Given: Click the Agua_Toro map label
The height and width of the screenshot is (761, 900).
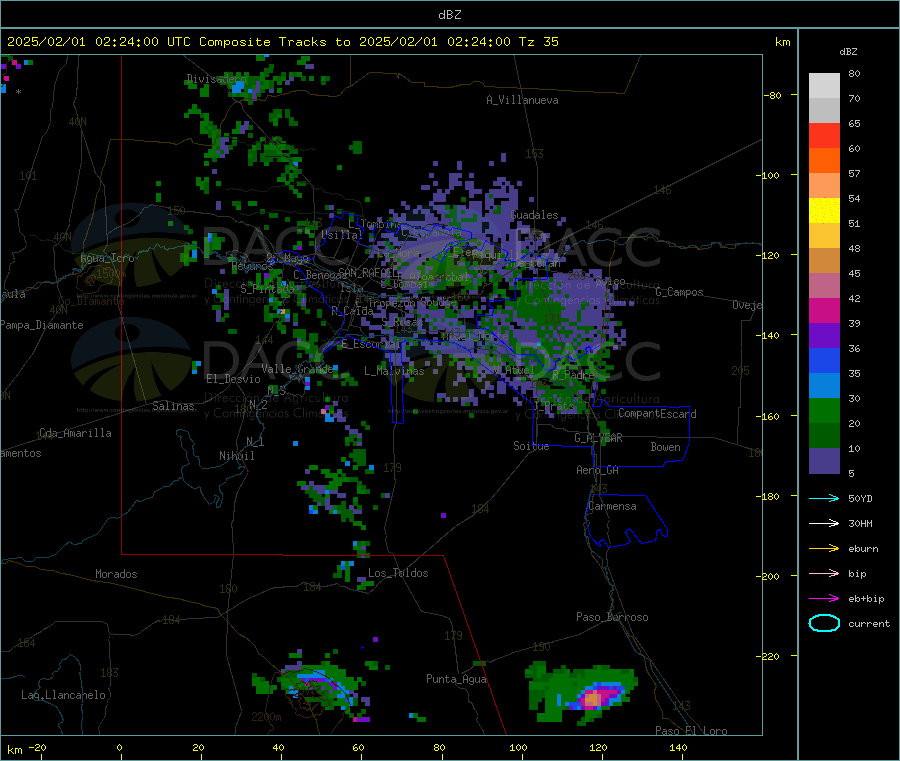Looking at the screenshot, I should 107,258.
